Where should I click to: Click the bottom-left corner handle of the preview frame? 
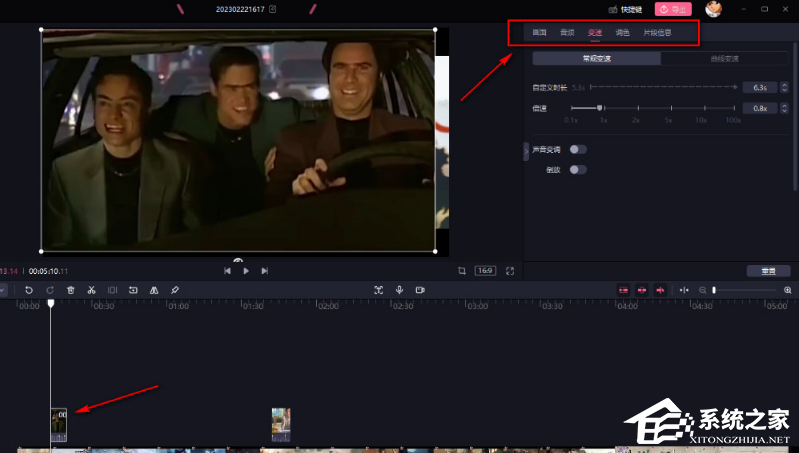click(41, 251)
